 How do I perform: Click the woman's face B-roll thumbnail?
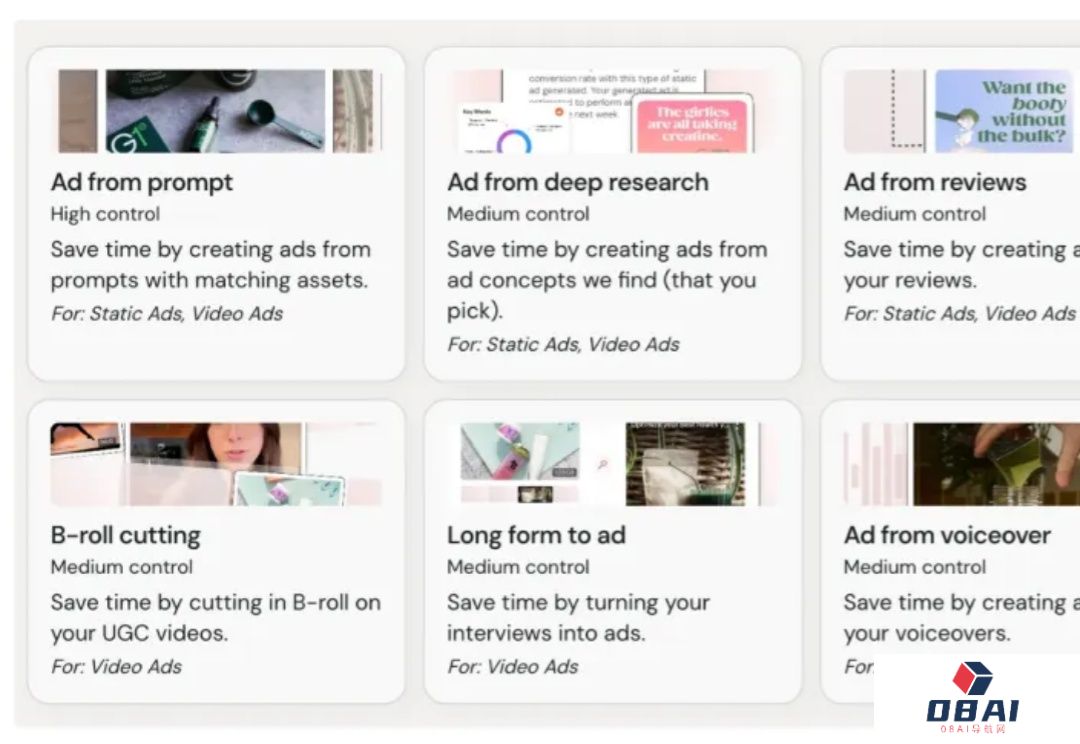[216, 464]
